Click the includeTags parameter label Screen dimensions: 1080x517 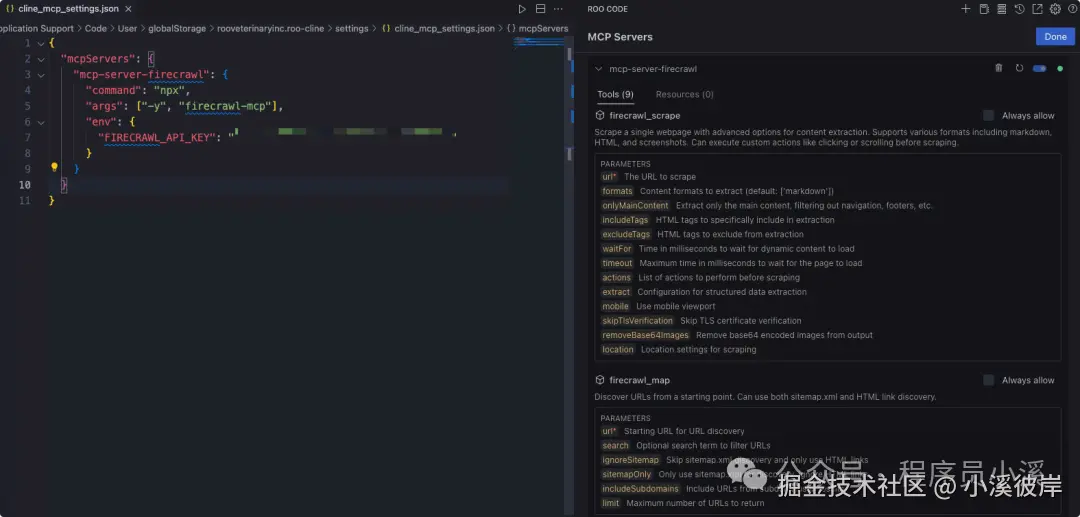625,220
